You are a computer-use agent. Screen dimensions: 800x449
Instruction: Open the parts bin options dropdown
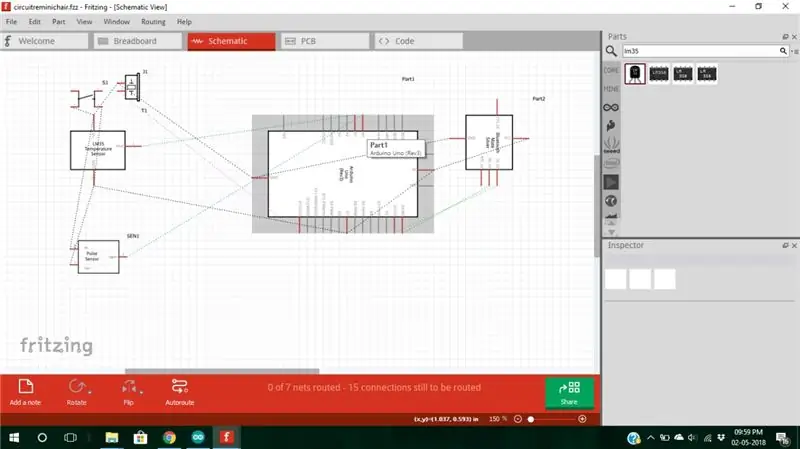click(x=794, y=51)
